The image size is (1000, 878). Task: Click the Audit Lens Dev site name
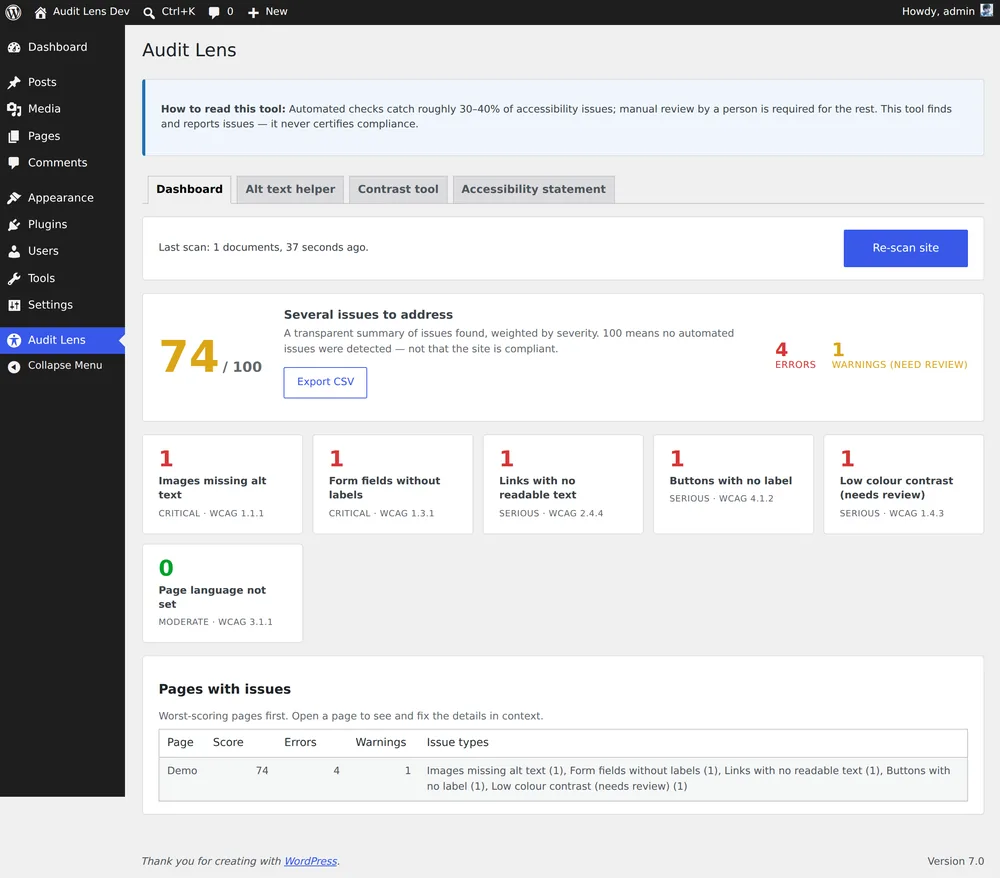91,11
